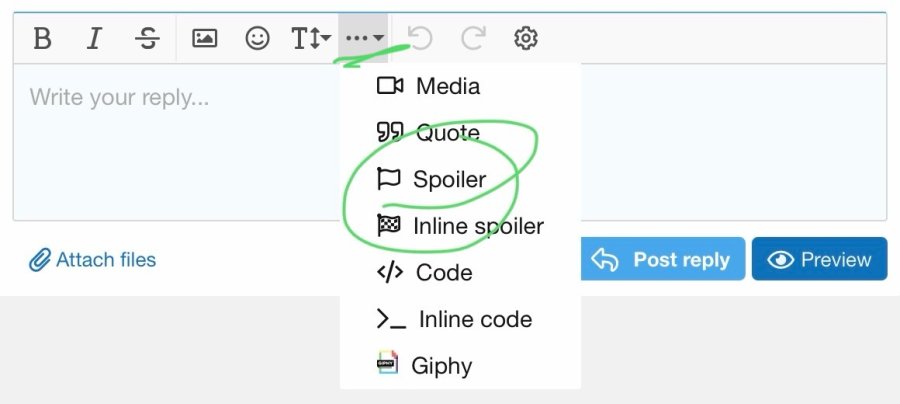Expand the font size dropdown

tap(311, 38)
